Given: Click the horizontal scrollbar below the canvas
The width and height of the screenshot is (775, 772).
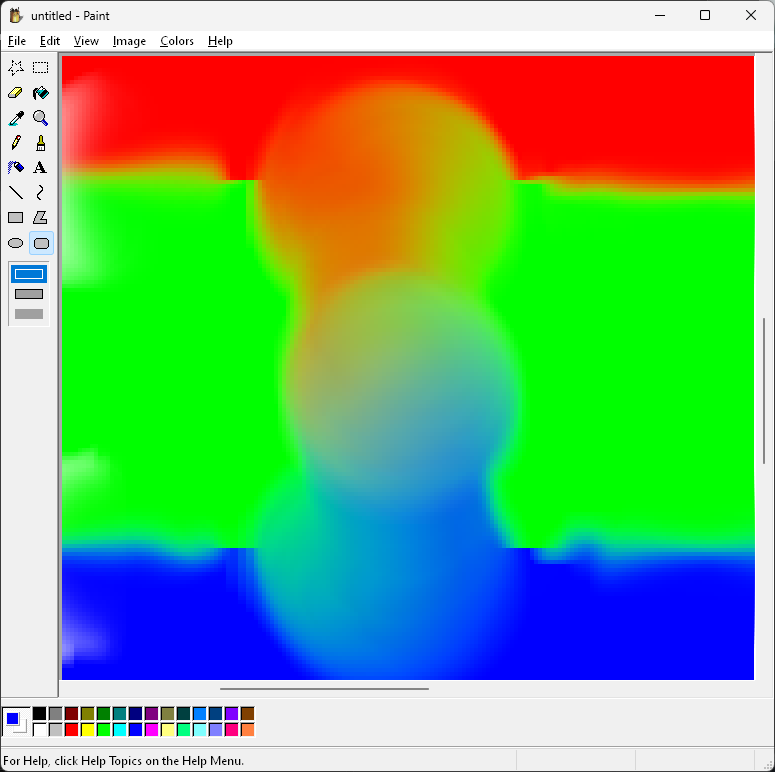Looking at the screenshot, I should click(324, 688).
